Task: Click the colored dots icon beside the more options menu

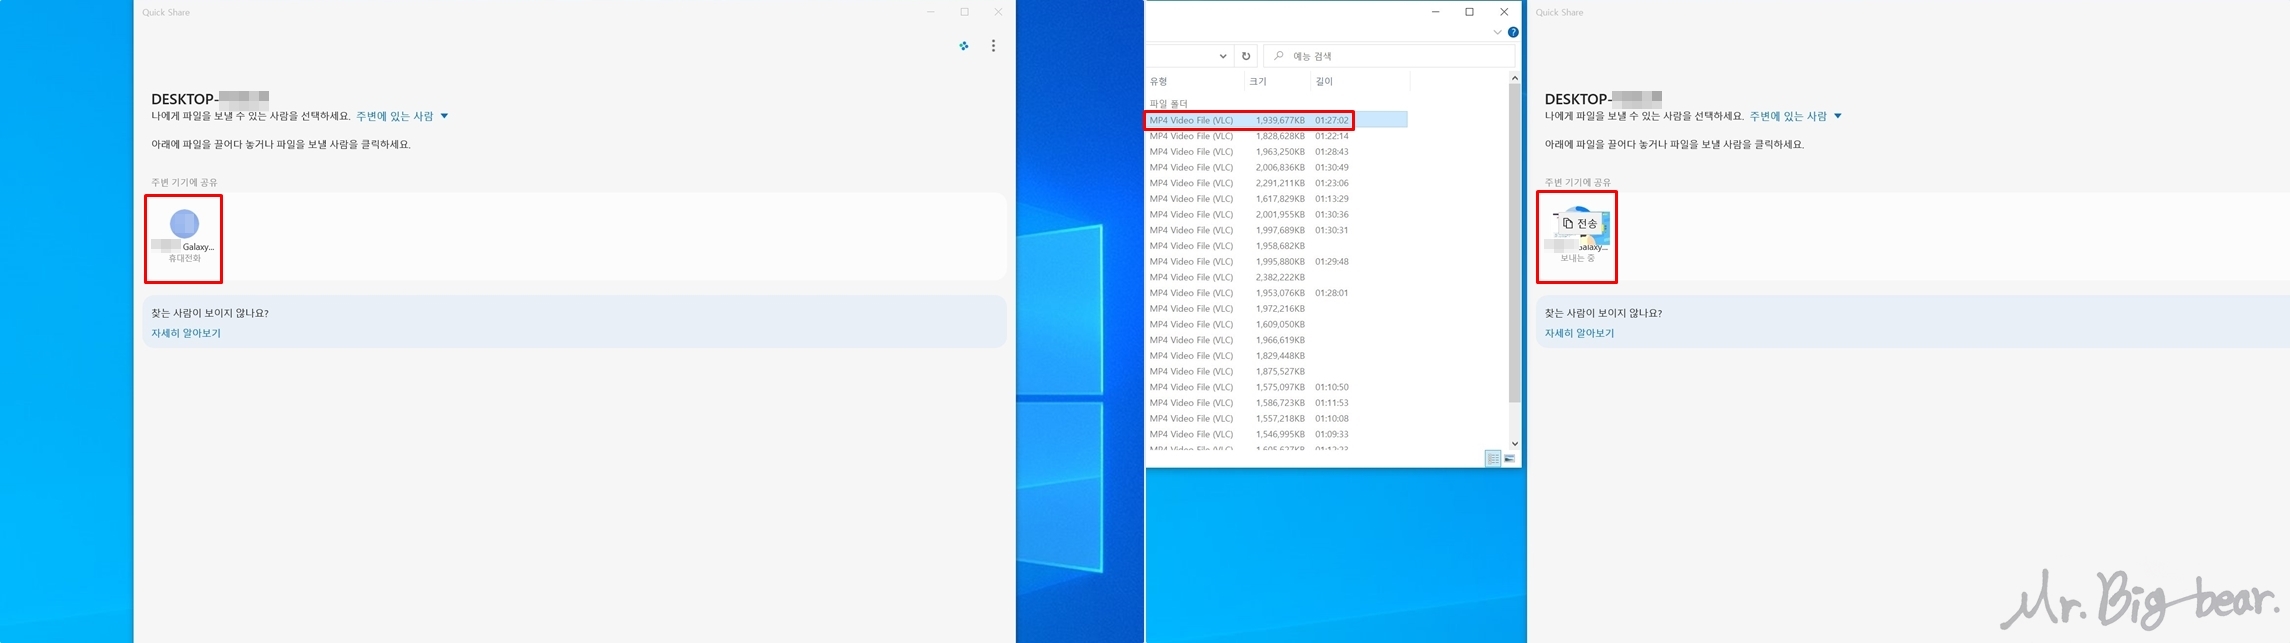Action: coord(964,46)
